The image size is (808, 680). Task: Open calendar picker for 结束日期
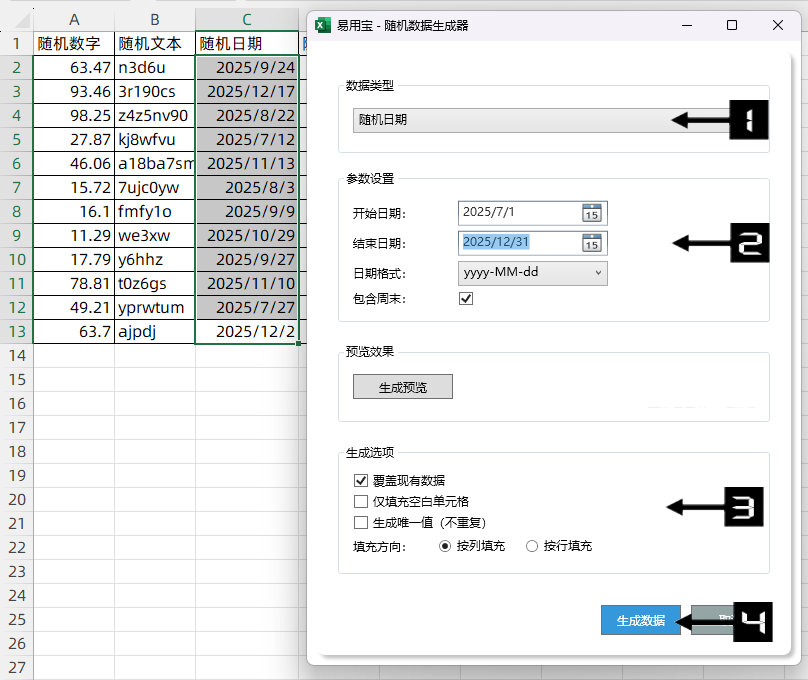591,243
